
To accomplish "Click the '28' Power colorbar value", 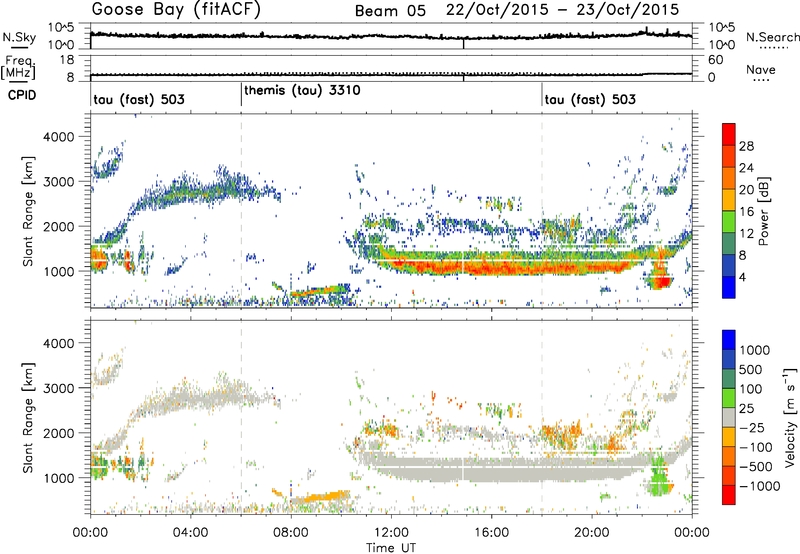I will click(x=746, y=146).
